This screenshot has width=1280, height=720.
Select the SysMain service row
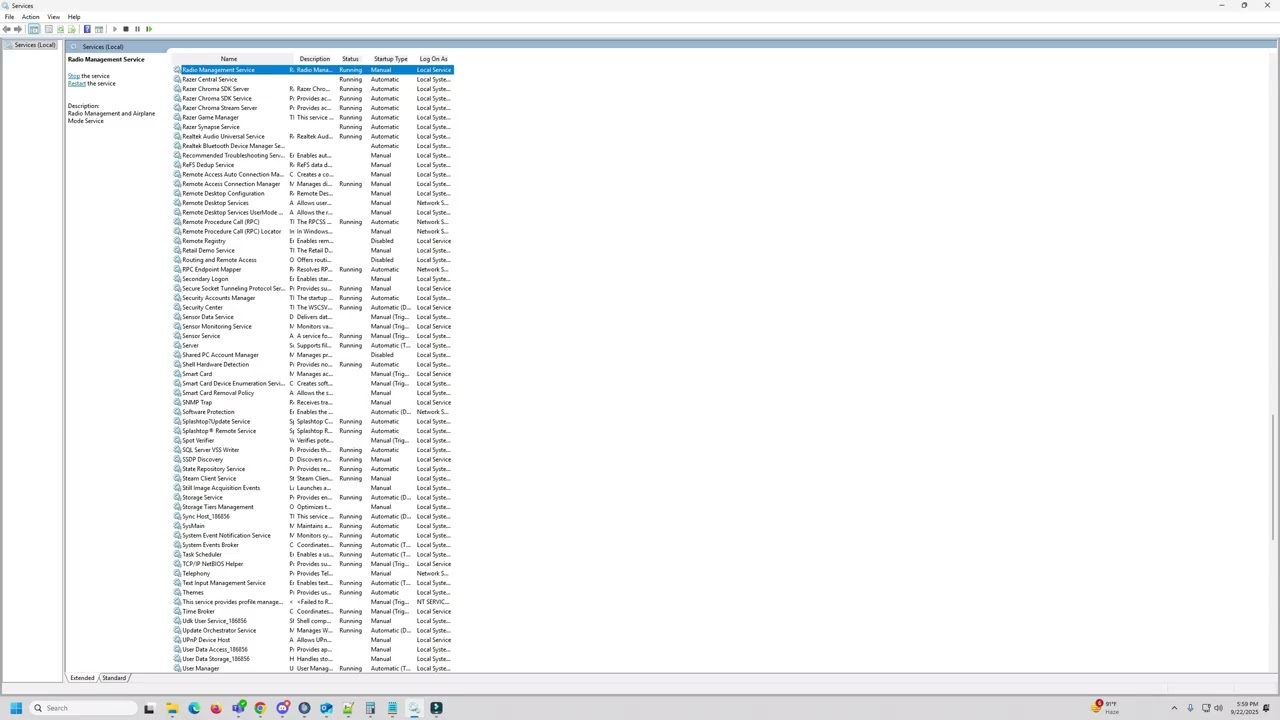click(x=313, y=526)
